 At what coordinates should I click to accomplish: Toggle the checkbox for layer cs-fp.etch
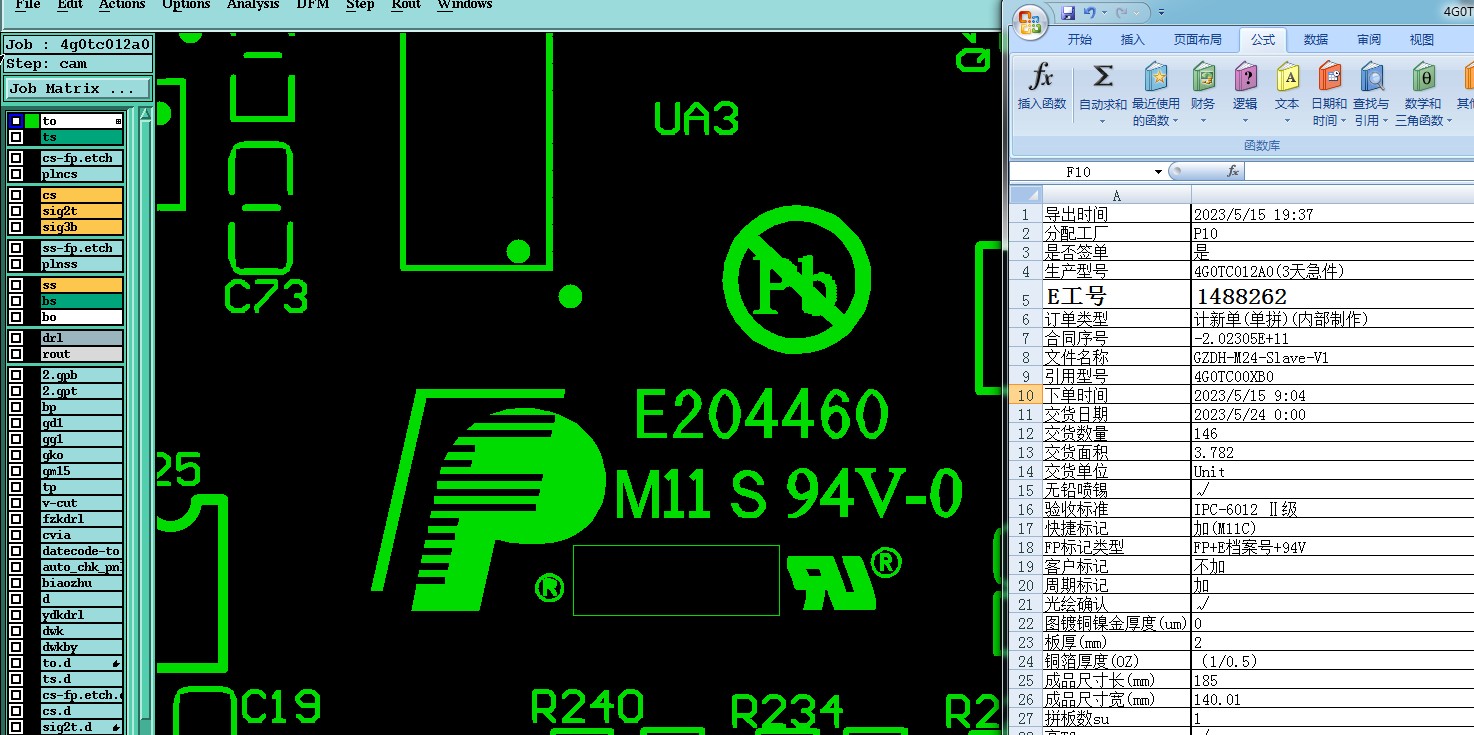point(16,158)
